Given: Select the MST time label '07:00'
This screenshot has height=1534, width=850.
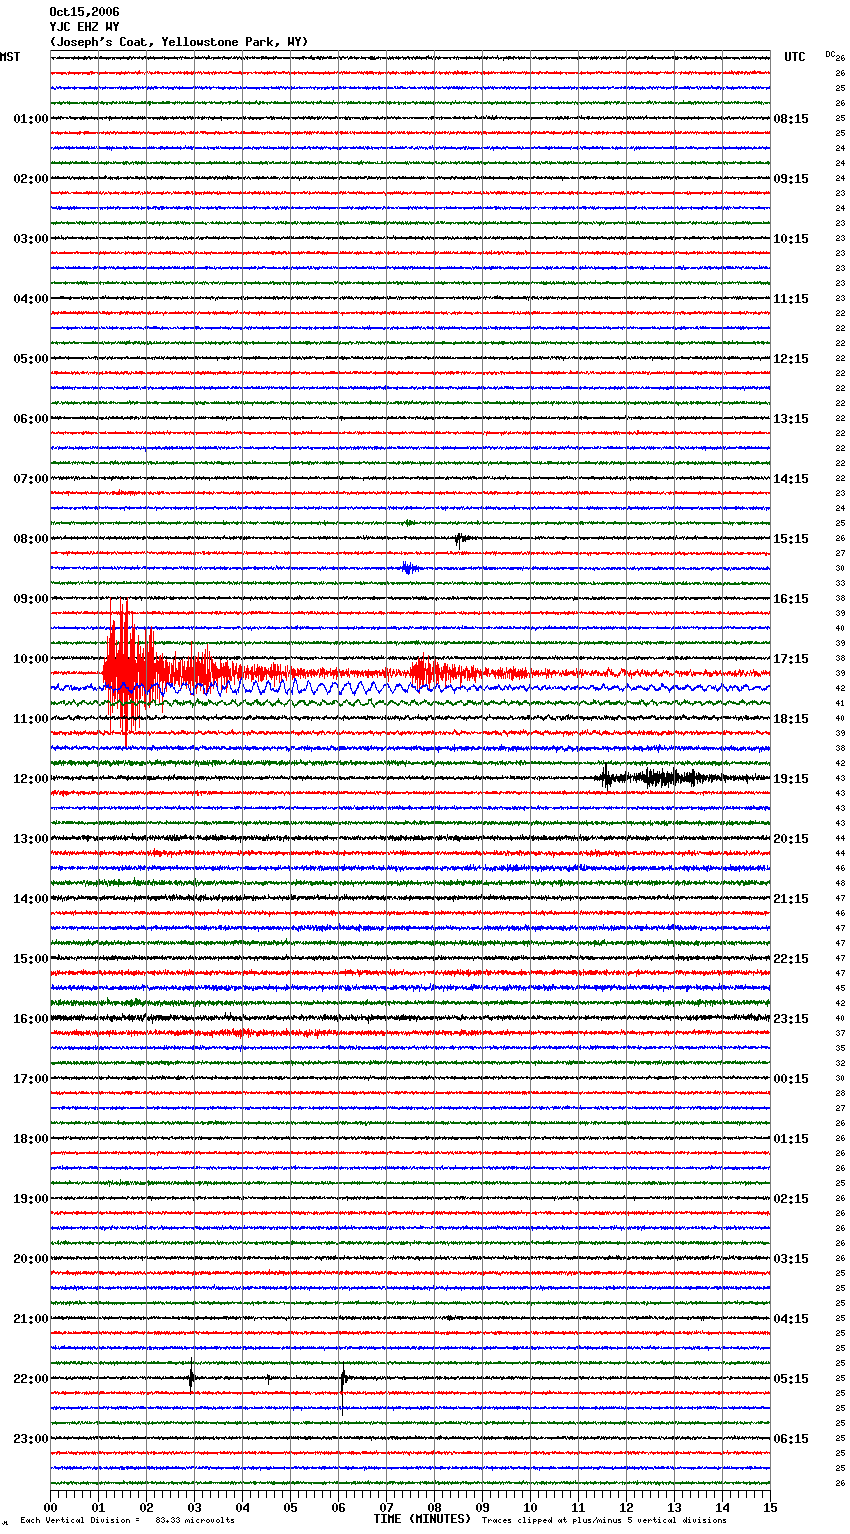Looking at the screenshot, I should pyautogui.click(x=30, y=479).
